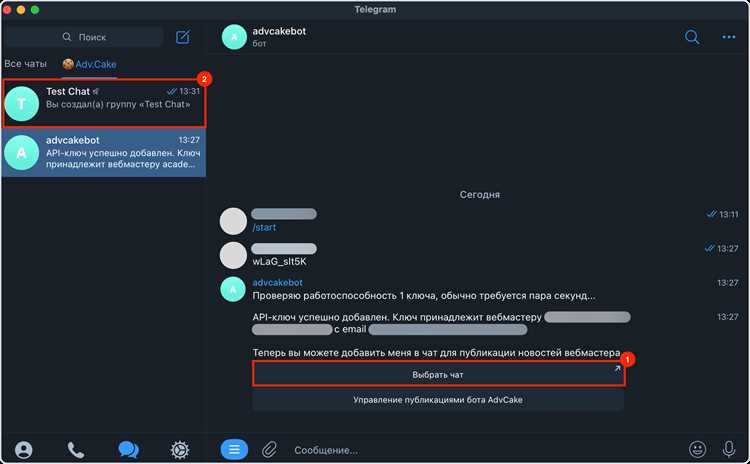The width and height of the screenshot is (750, 464).
Task: Click advcakebot avatar in chat list
Action: click(22, 153)
